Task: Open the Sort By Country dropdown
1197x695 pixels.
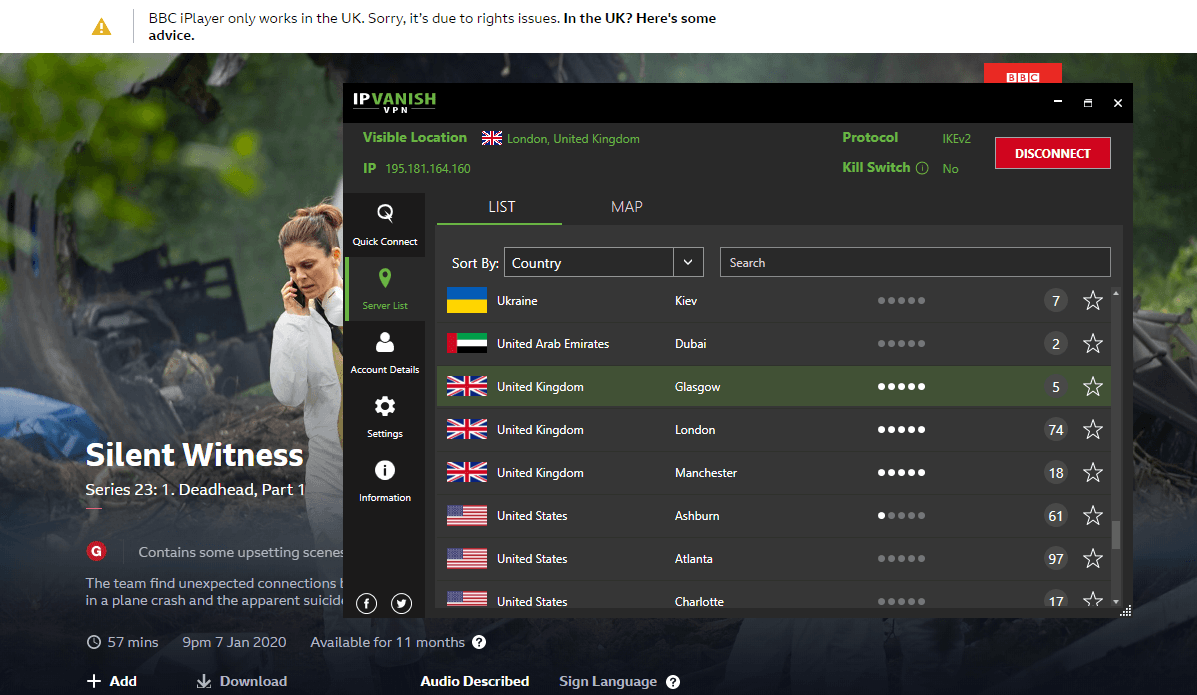Action: (x=603, y=262)
